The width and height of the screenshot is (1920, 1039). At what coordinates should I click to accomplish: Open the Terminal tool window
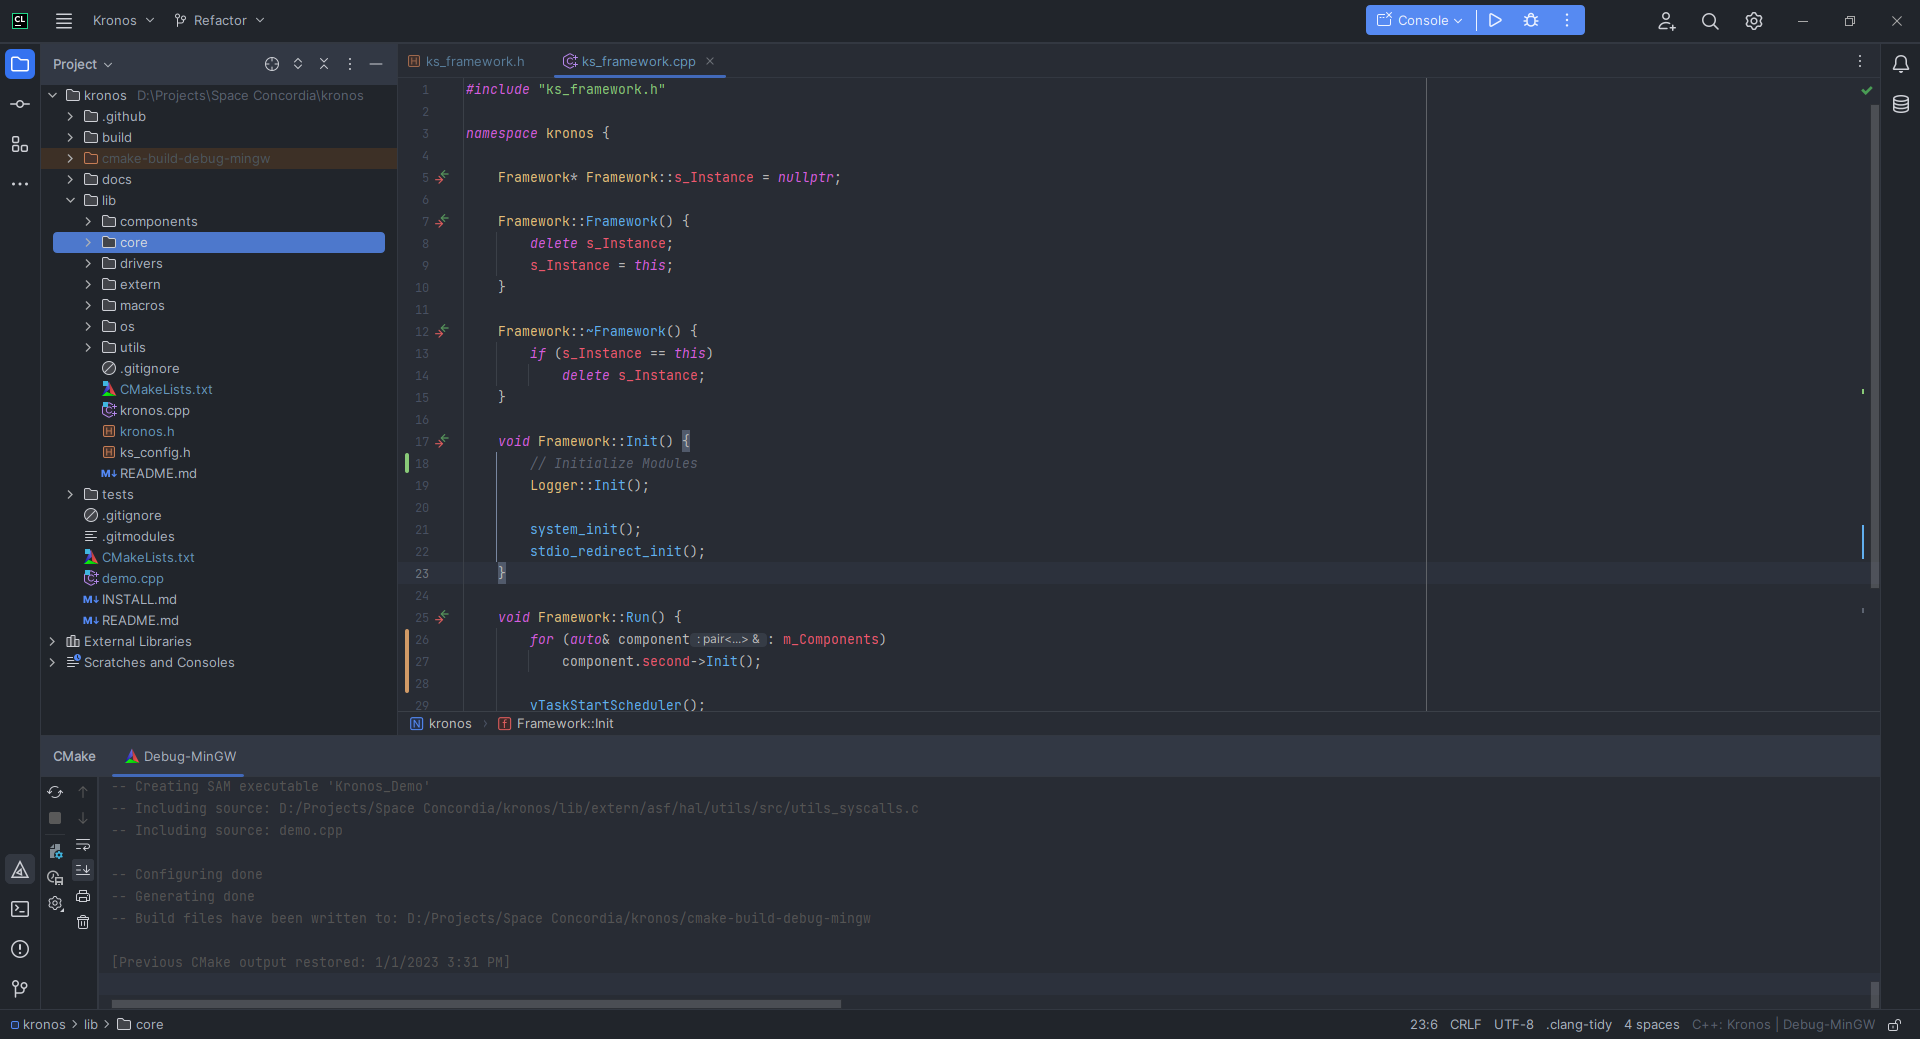pos(20,909)
